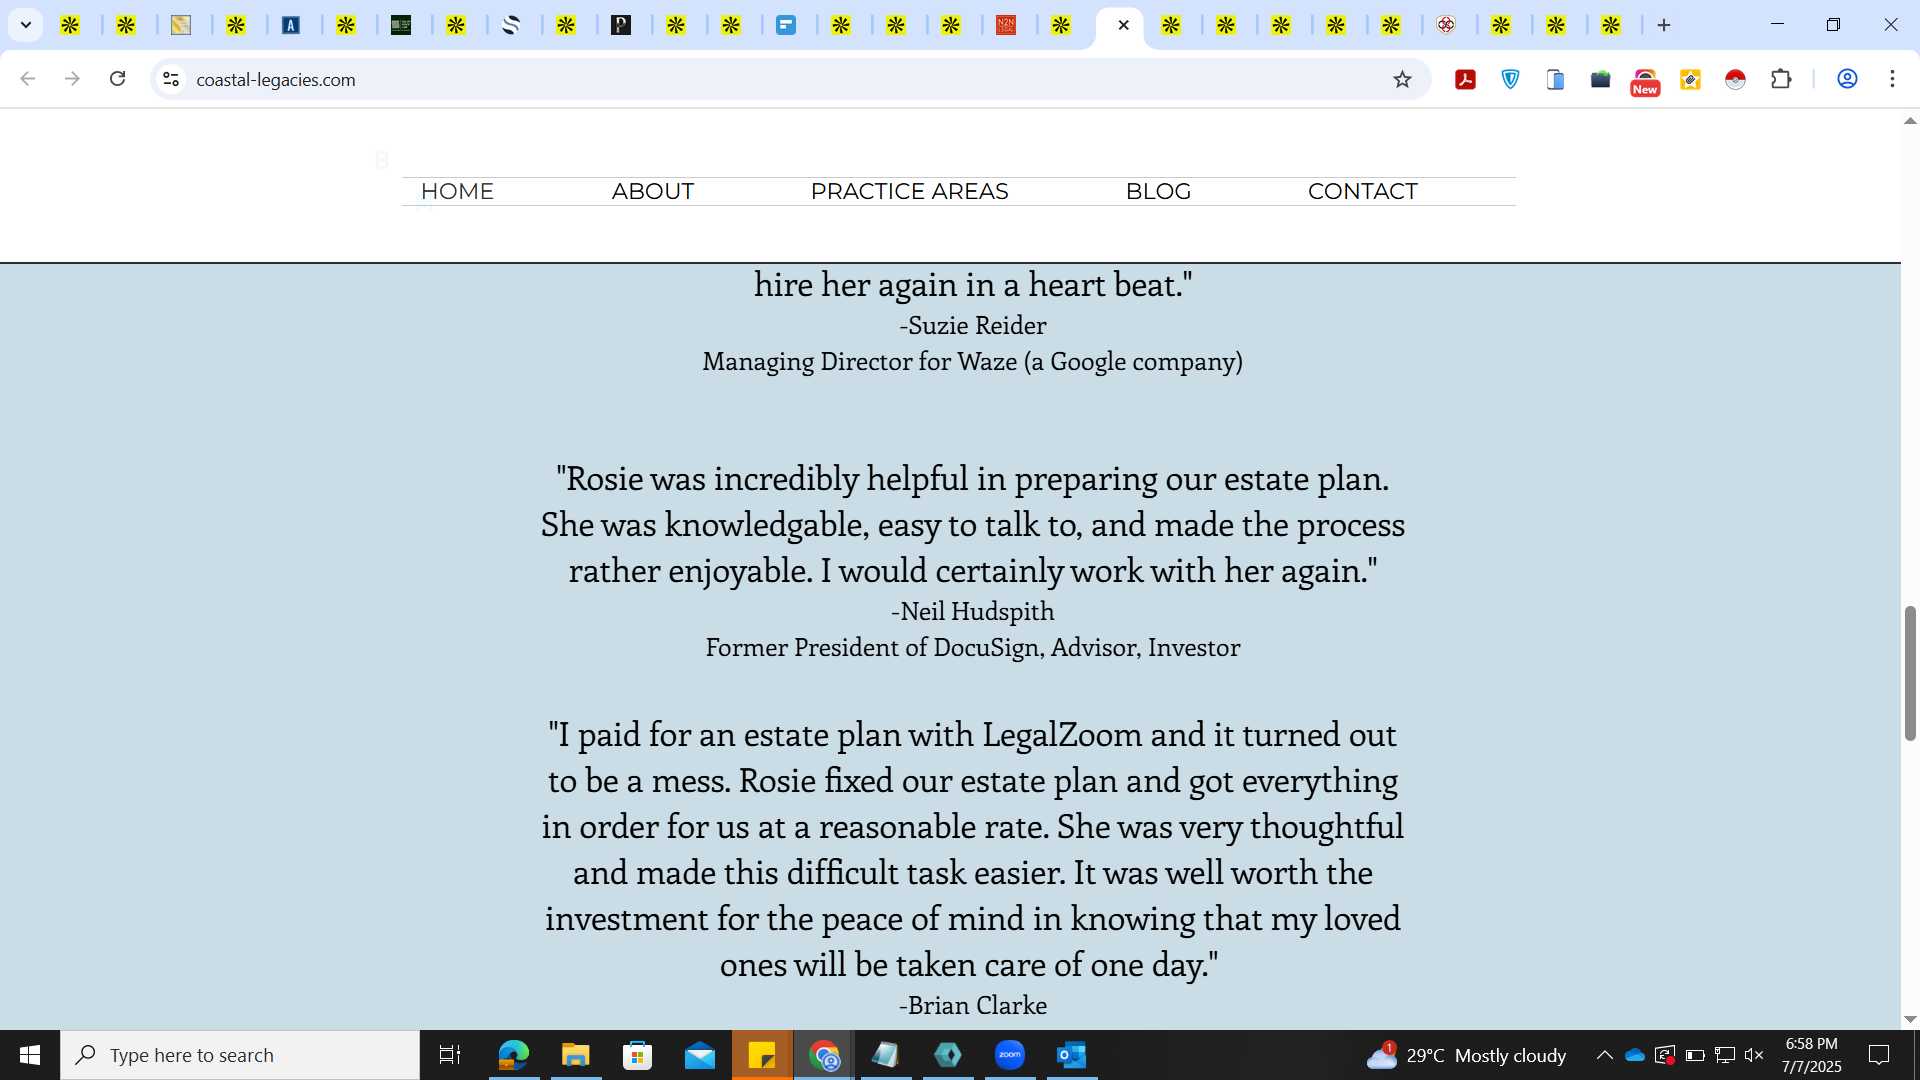Switch to the light-blue square icon tab
1920x1080 pixels.
point(786,26)
